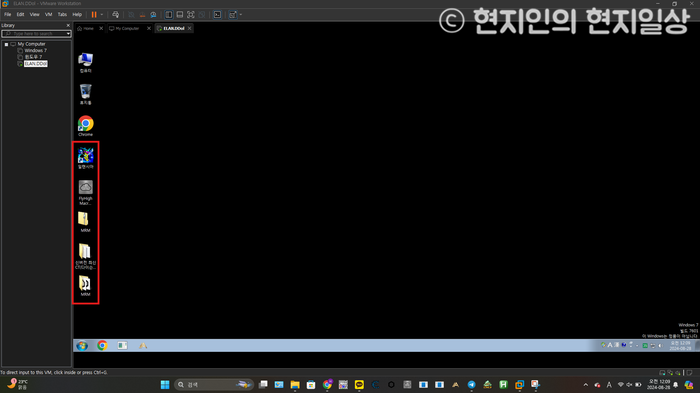Select the Recycle Bin desktop icon
Viewport: 700px width, 393px height.
(x=85, y=94)
